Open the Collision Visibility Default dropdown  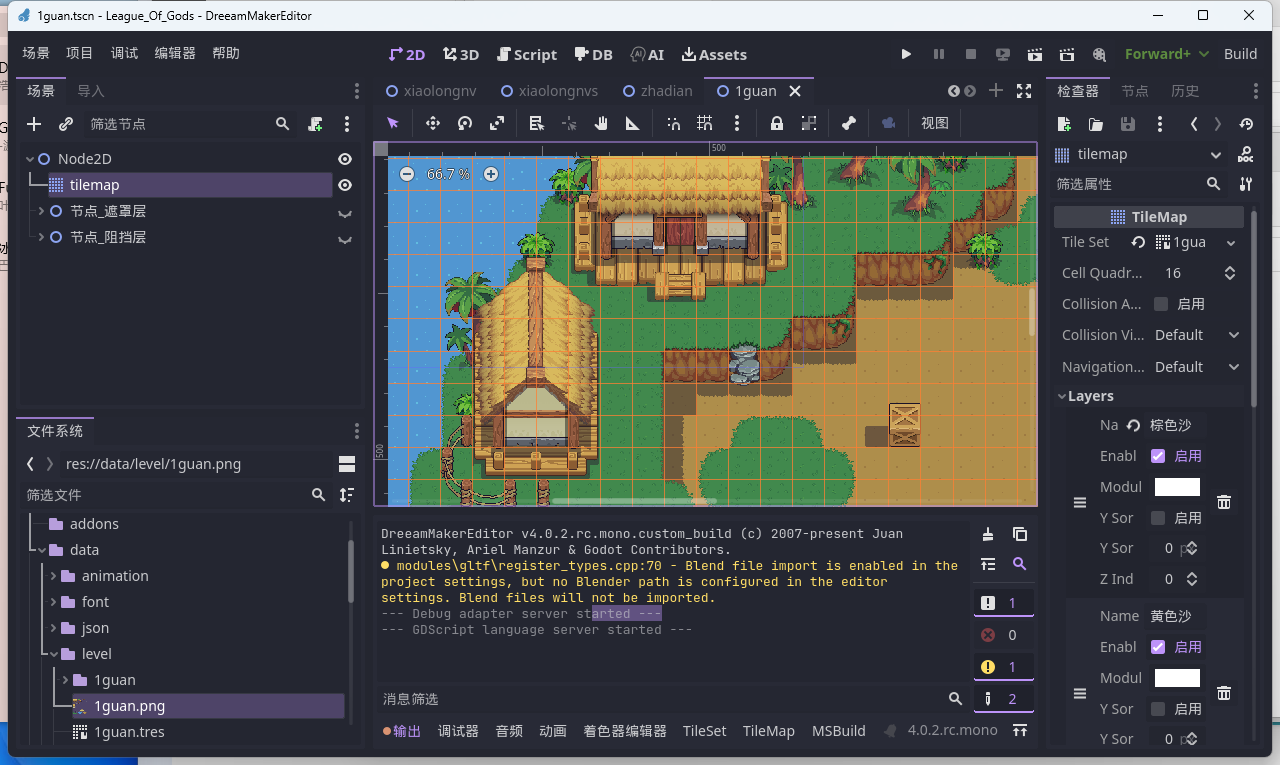click(1196, 335)
